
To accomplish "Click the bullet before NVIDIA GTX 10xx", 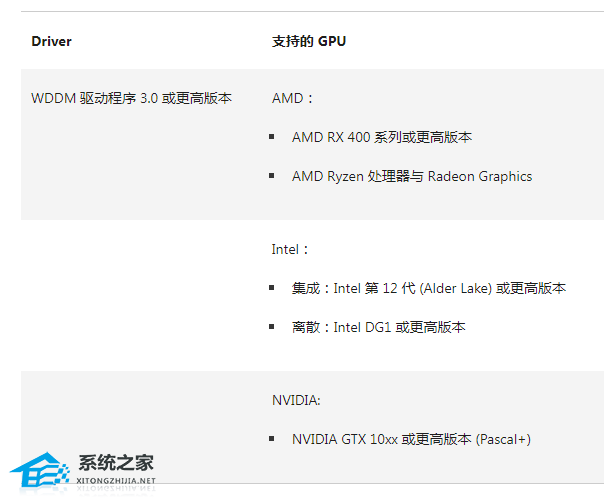I will (272, 438).
